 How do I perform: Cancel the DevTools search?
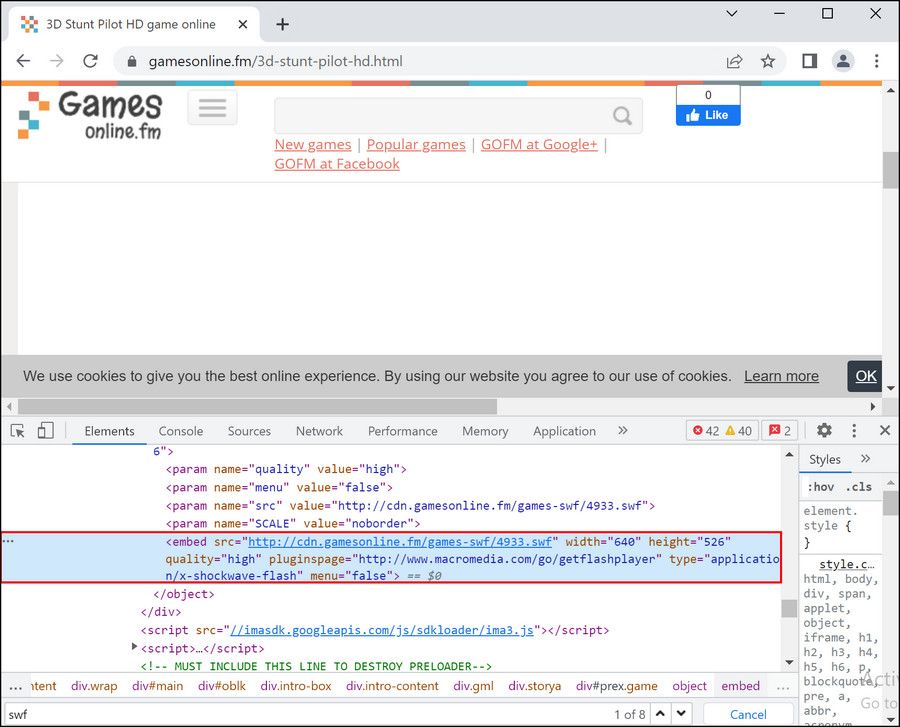click(748, 714)
